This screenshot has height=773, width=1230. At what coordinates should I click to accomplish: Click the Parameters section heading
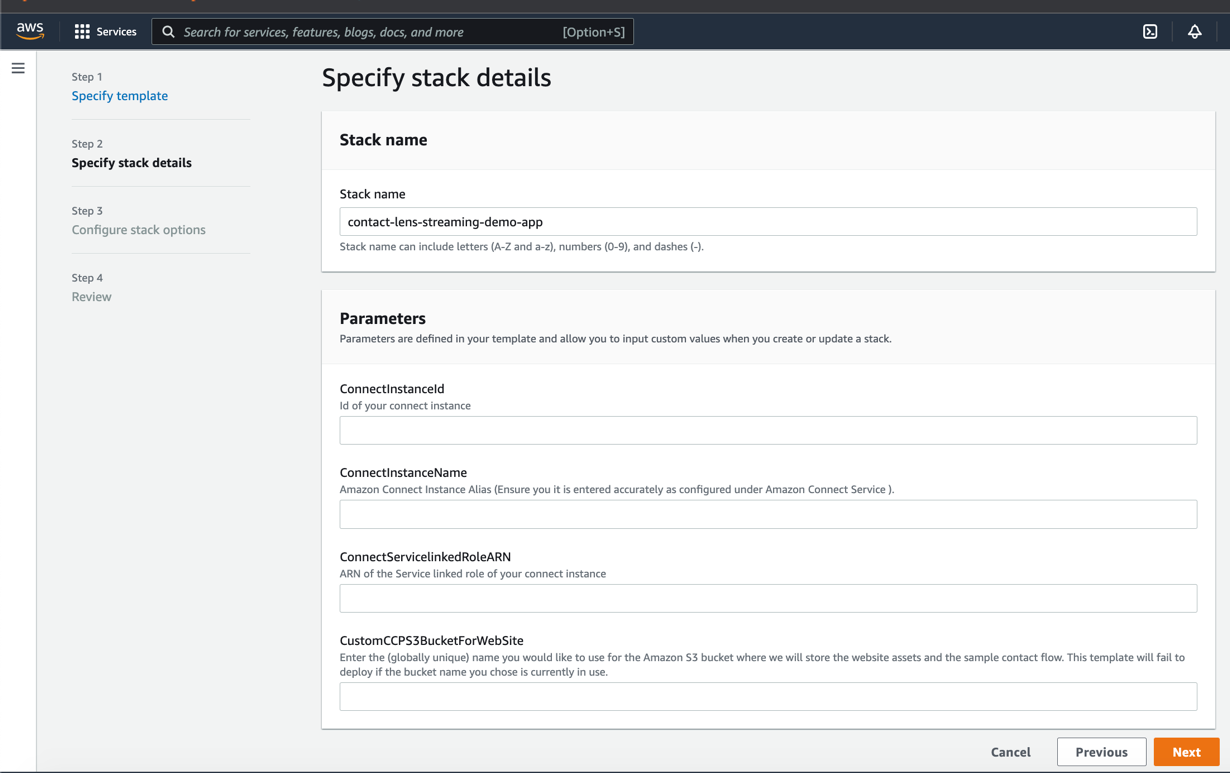pyautogui.click(x=383, y=318)
